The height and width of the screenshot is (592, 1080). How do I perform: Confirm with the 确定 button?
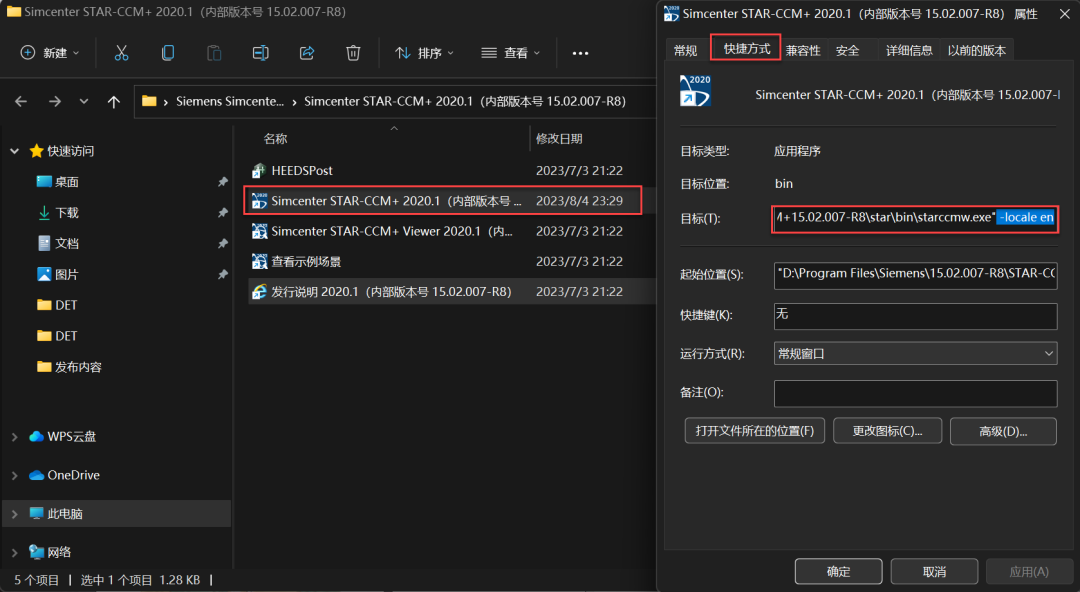[838, 571]
